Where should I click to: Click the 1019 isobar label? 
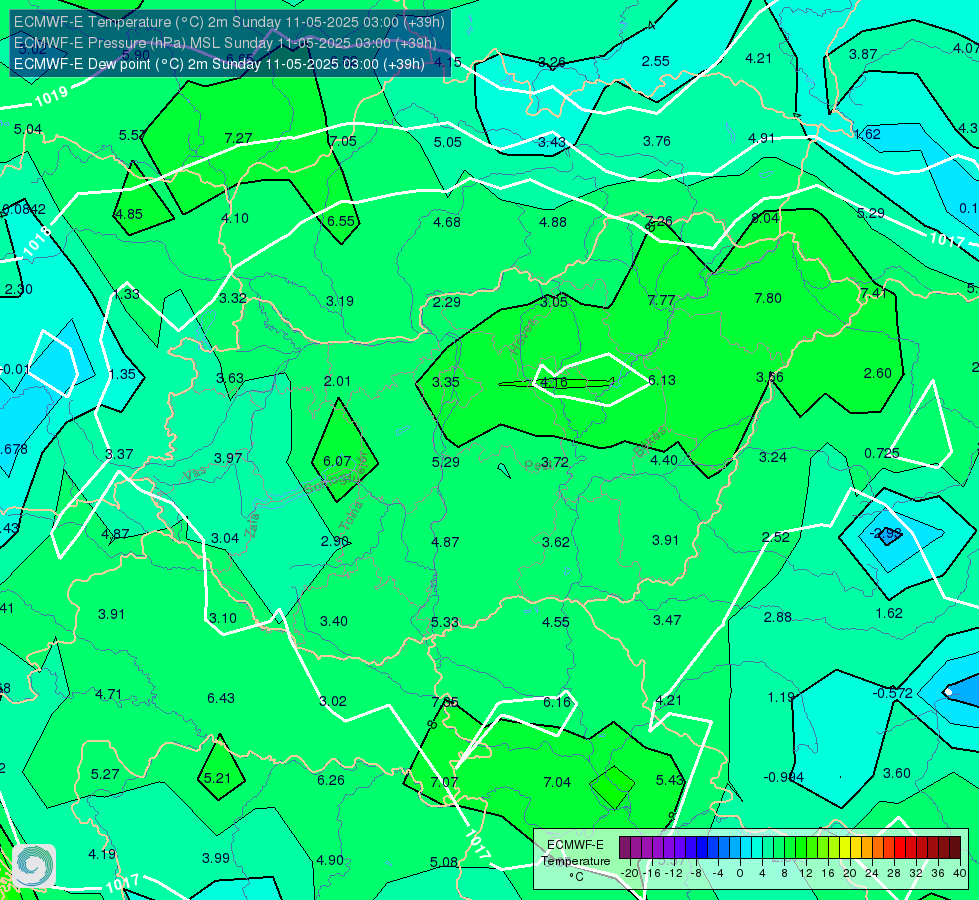coord(51,97)
